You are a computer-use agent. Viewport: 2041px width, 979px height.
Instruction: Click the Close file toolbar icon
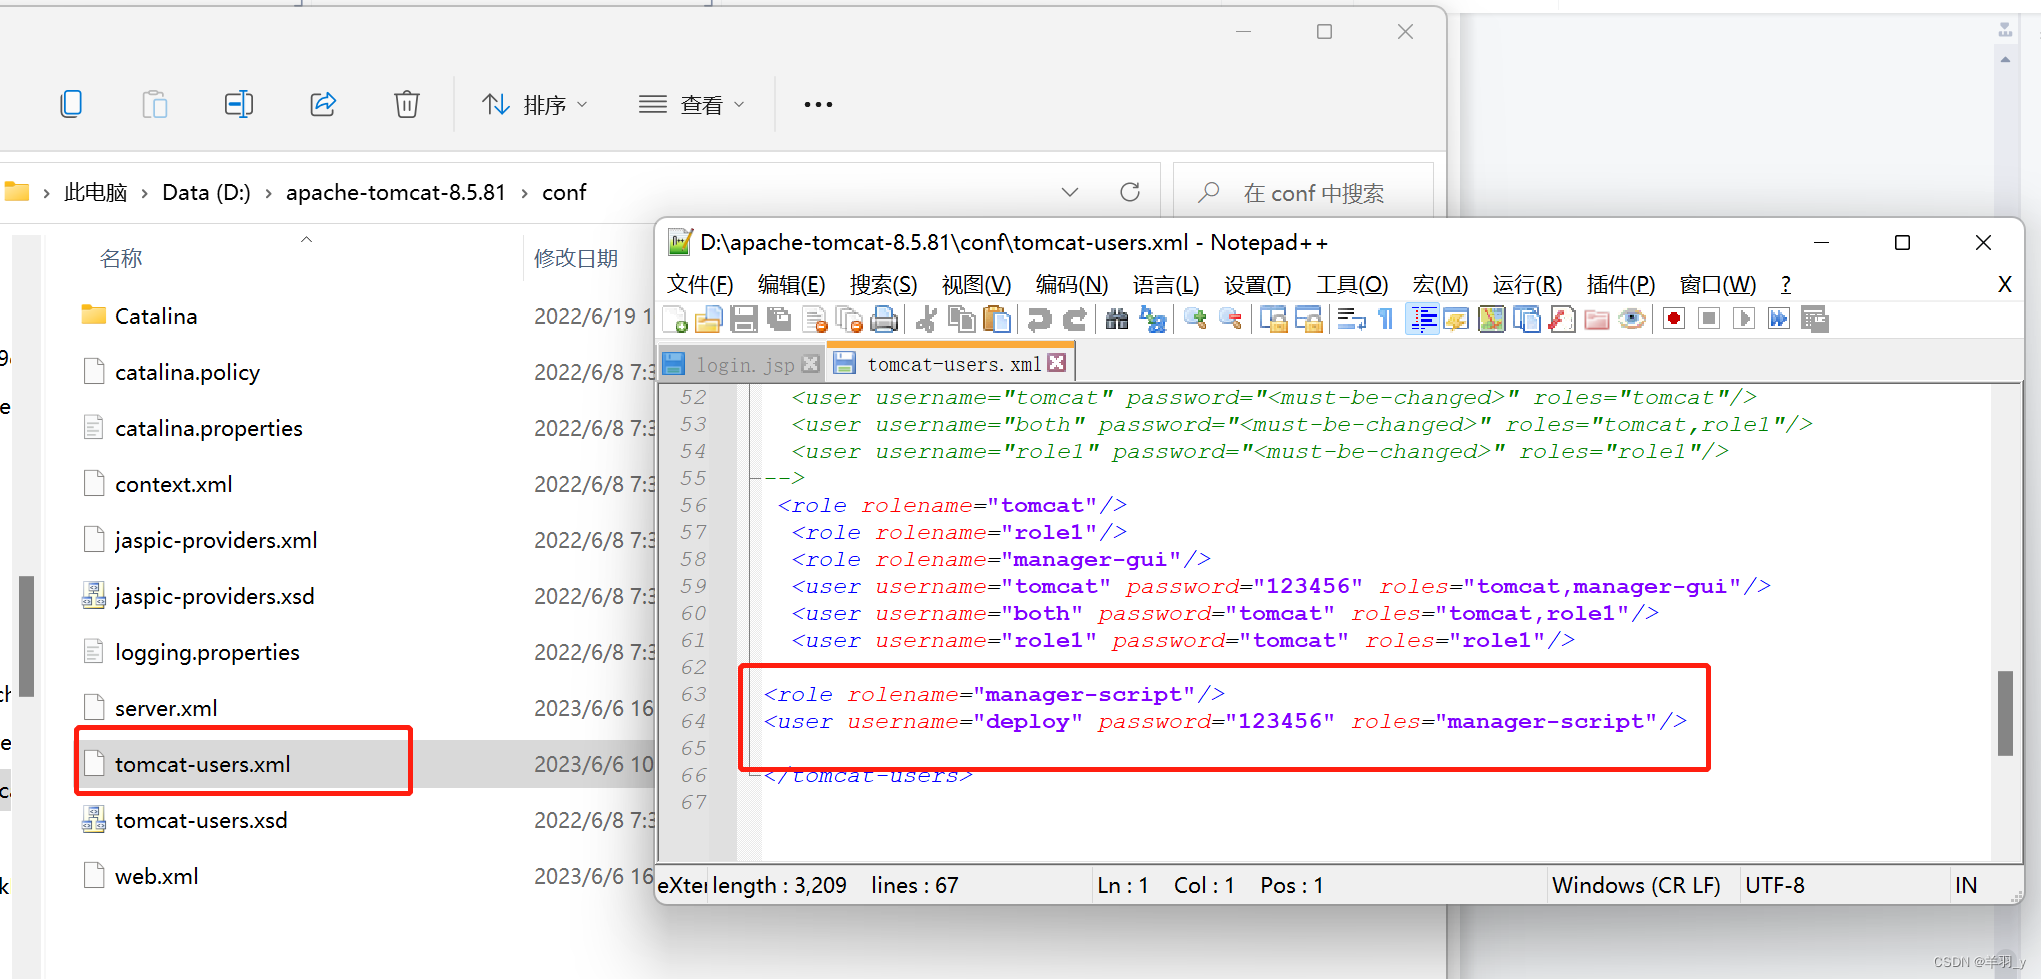[815, 319]
